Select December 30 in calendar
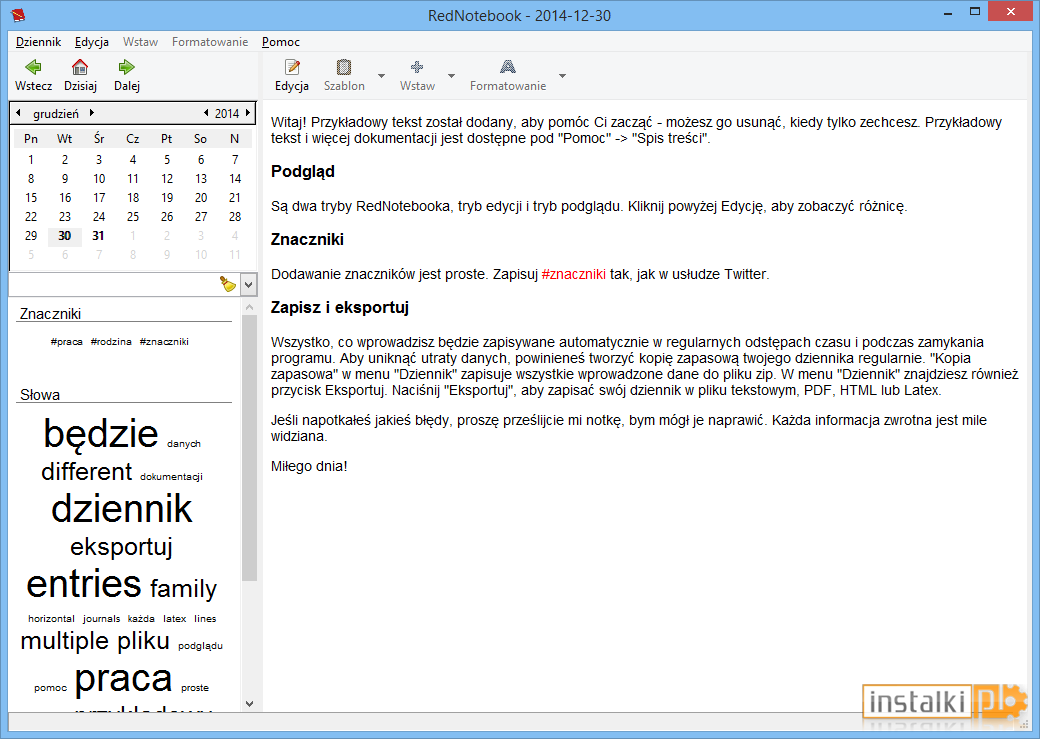Image resolution: width=1040 pixels, height=739 pixels. pos(64,235)
